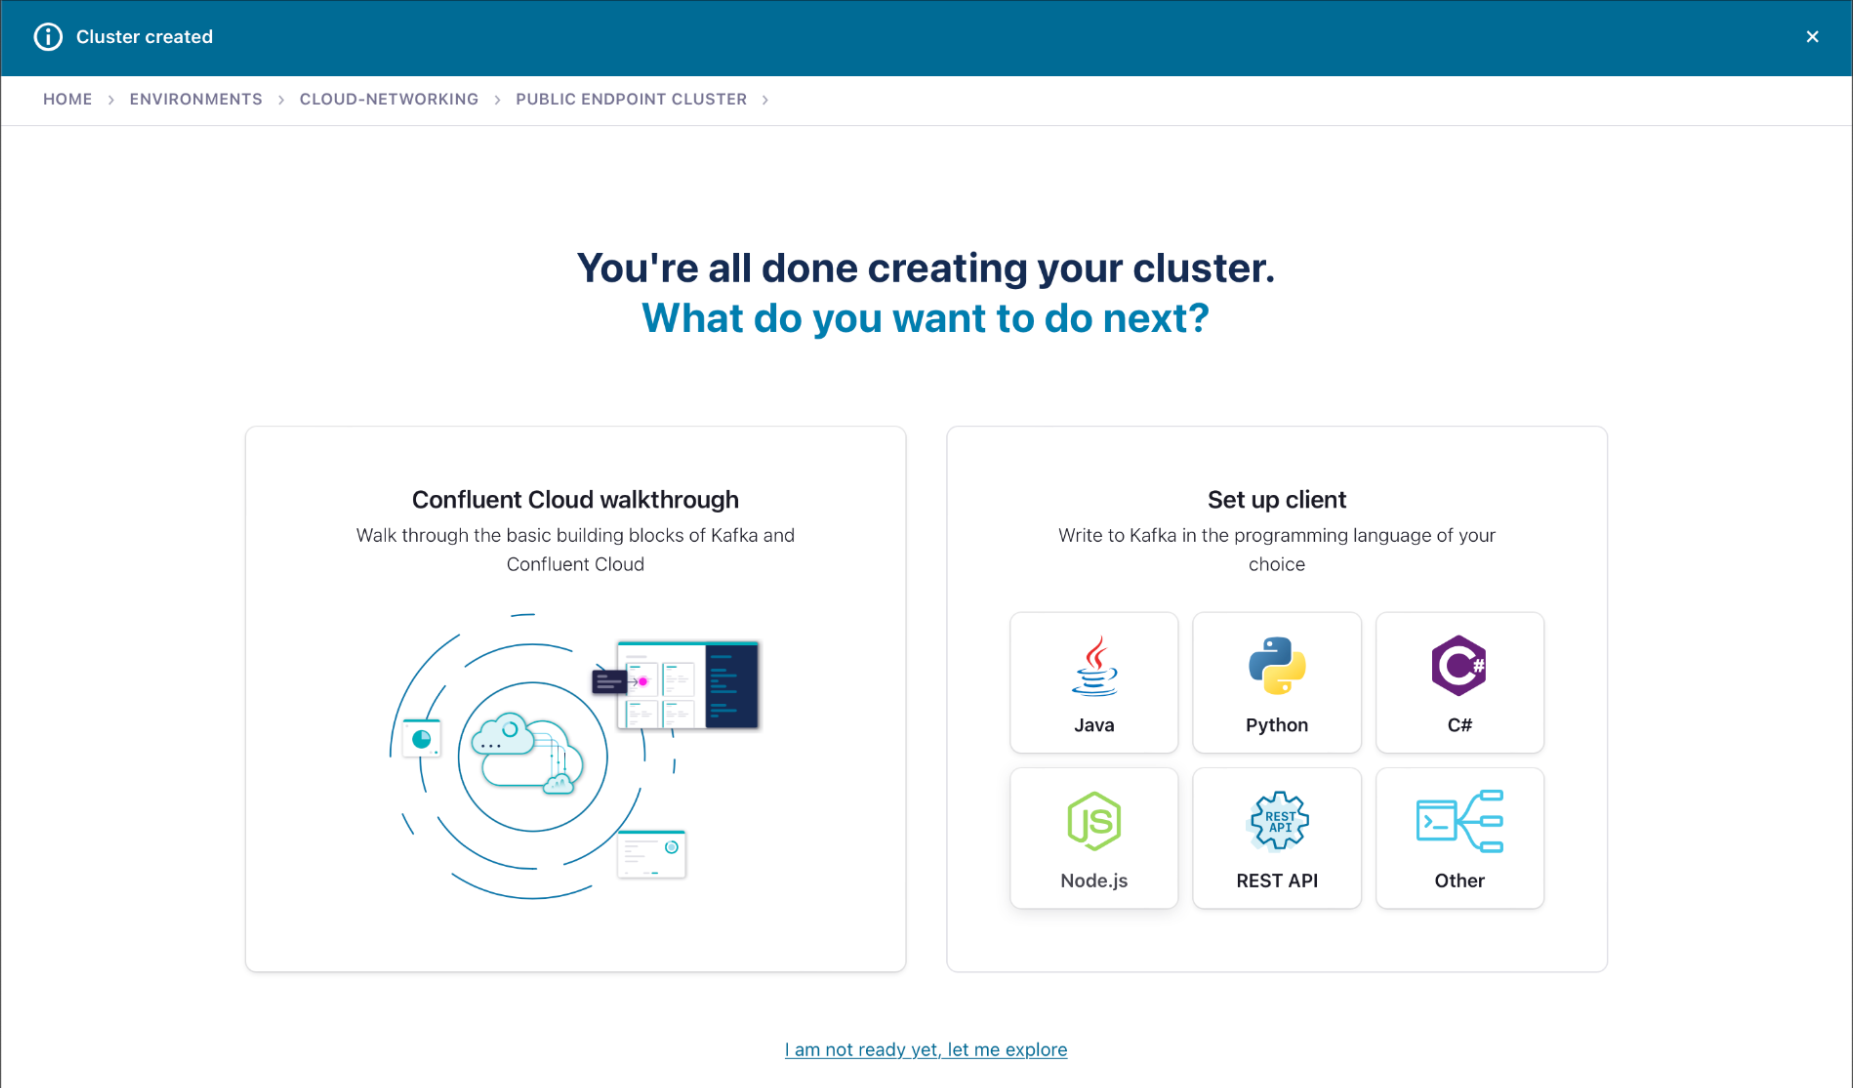This screenshot has height=1088, width=1853.
Task: Click the C# label text
Action: pos(1460,725)
